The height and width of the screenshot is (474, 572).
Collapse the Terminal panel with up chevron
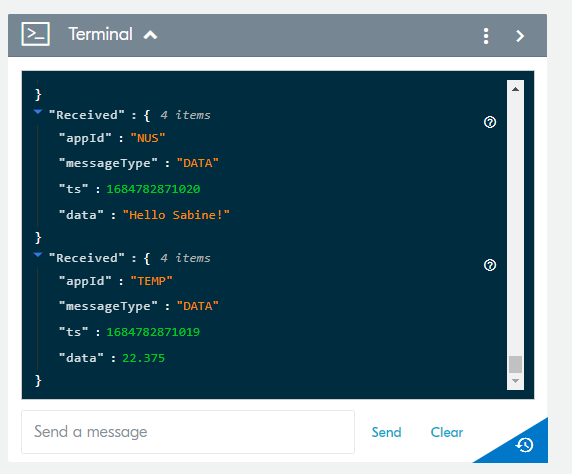150,35
